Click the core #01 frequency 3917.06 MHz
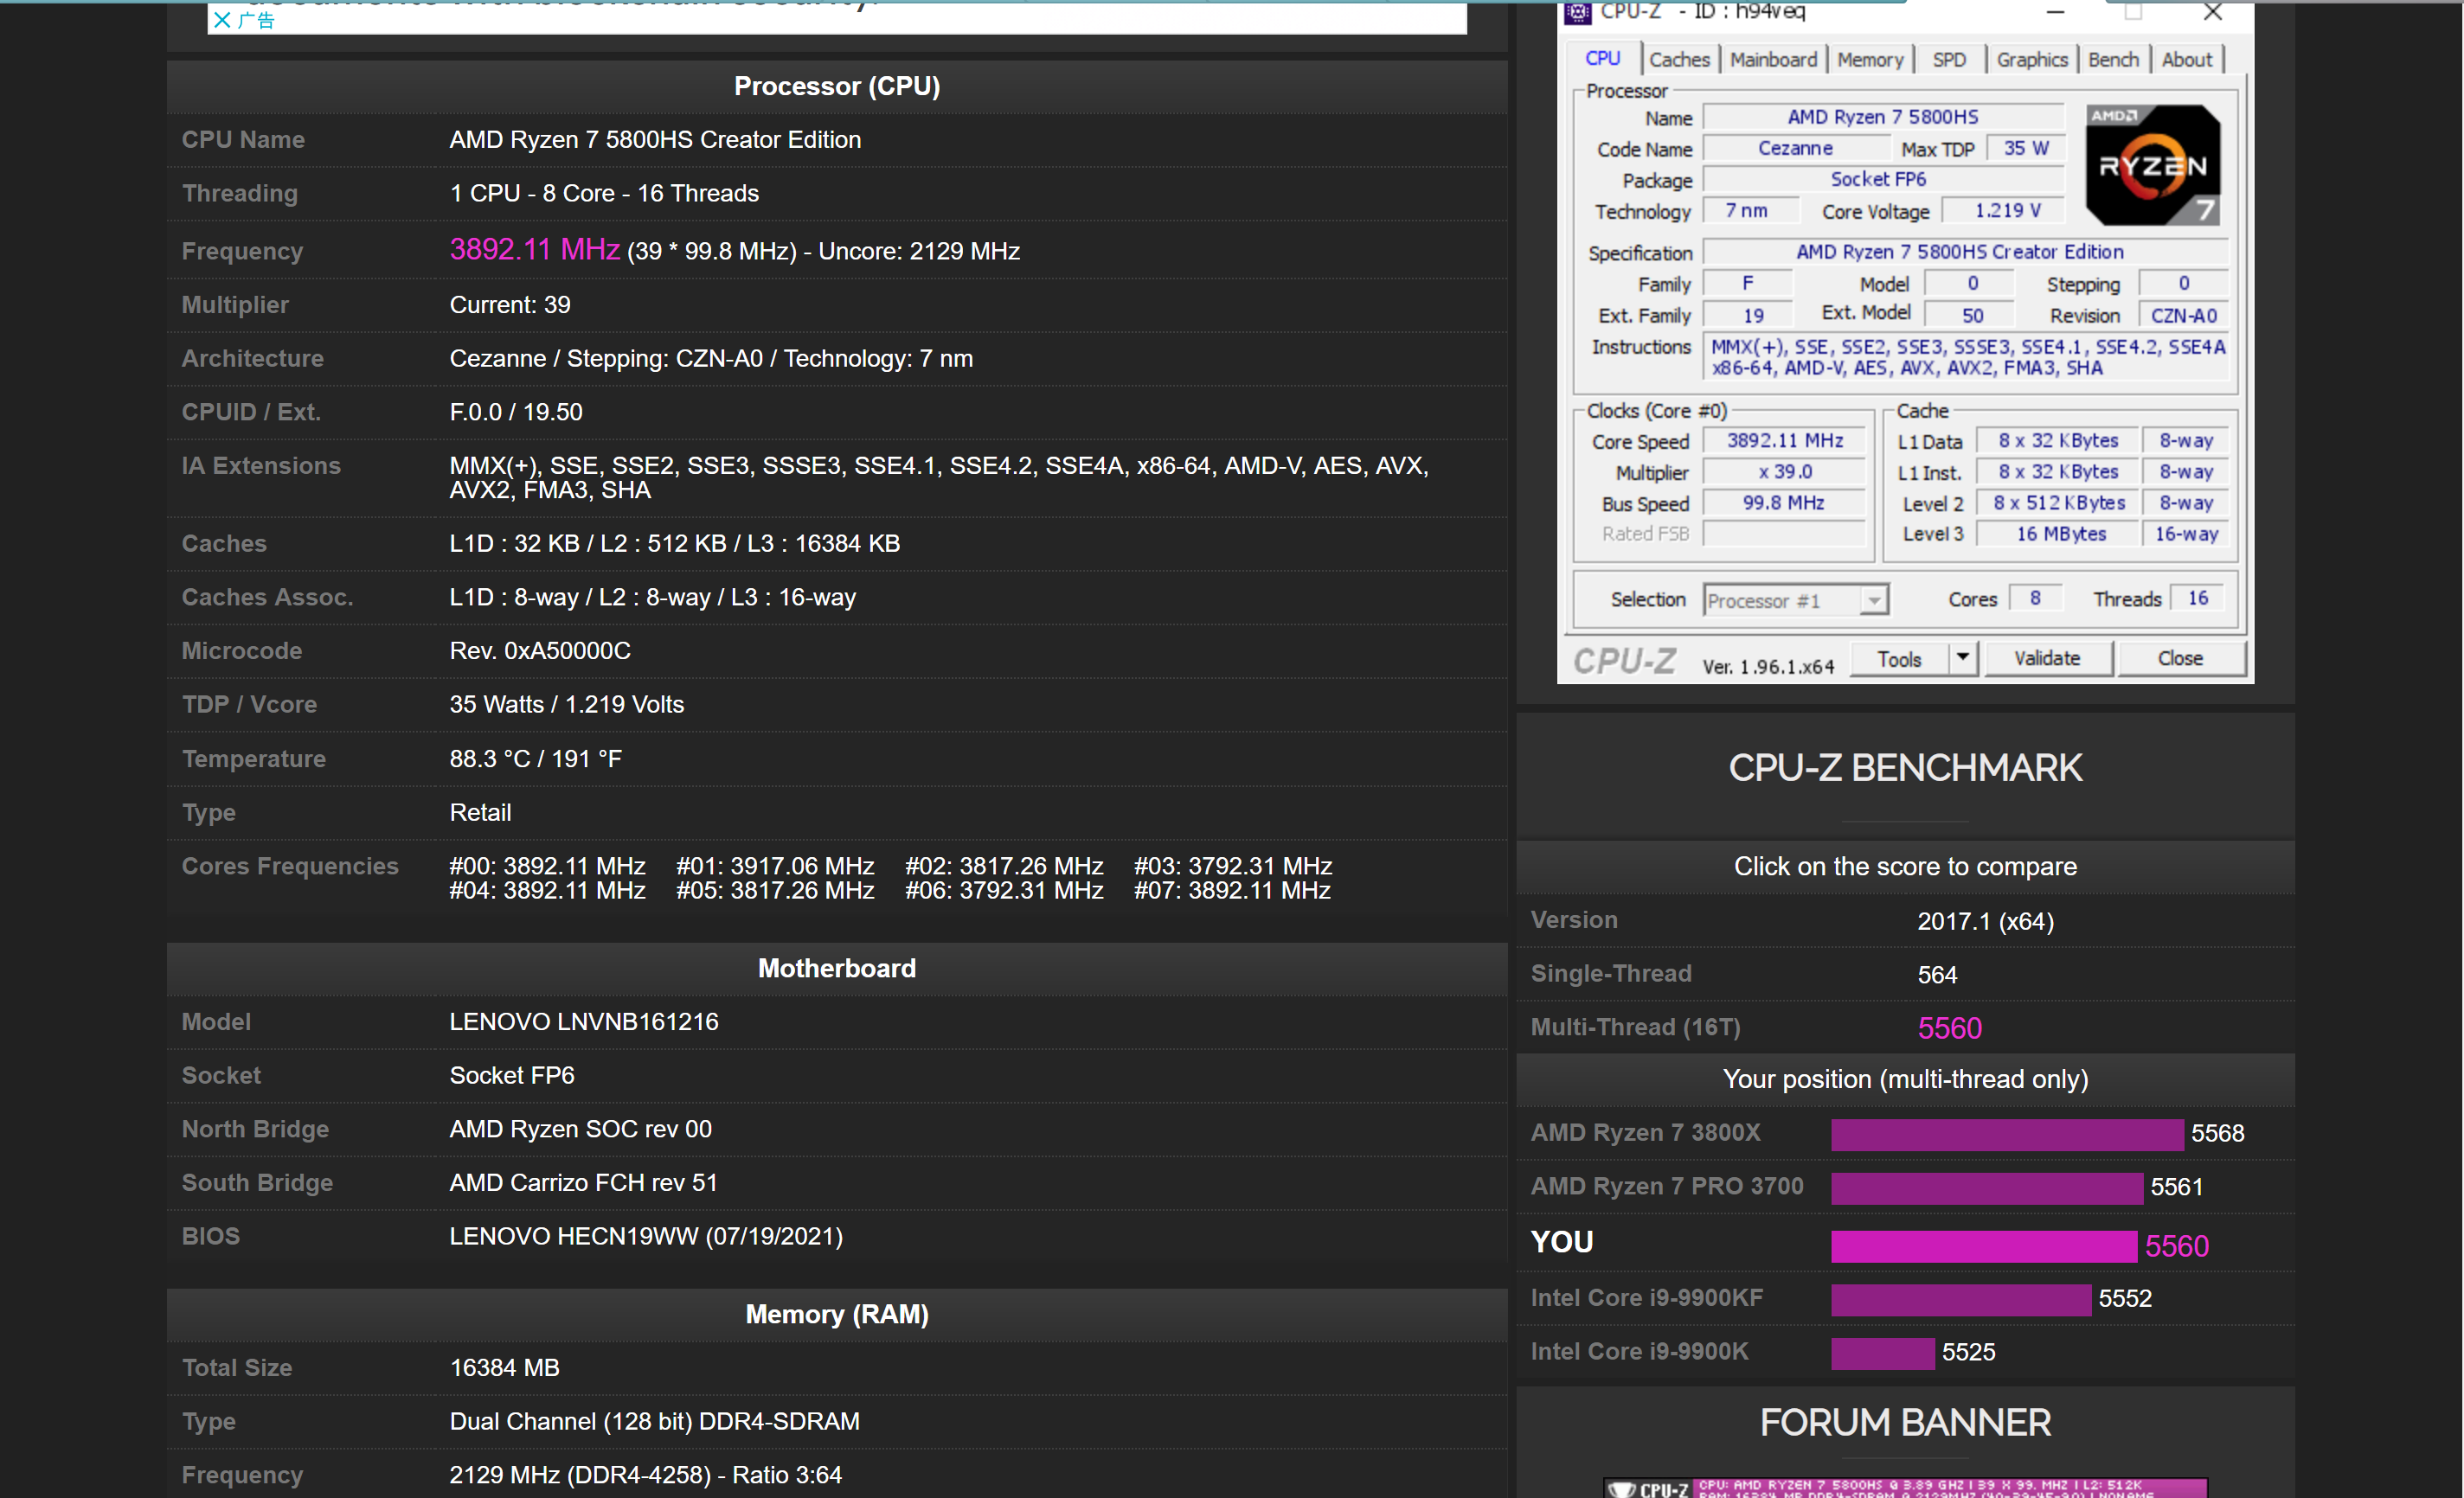Screen dimensions: 2464x1498 tap(775, 866)
